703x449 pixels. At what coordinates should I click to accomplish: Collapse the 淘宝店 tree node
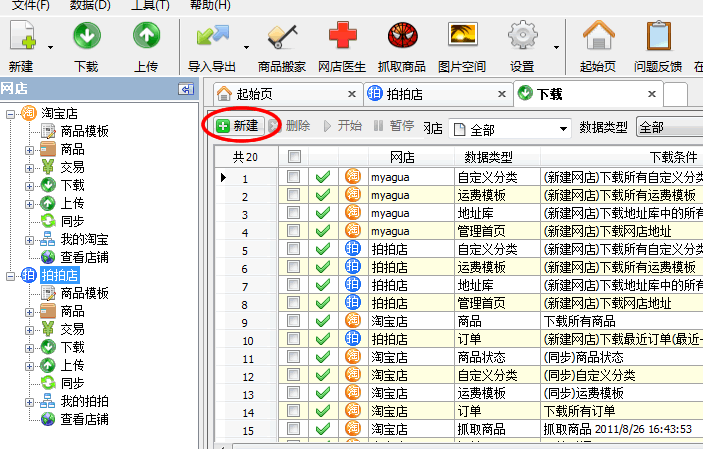coord(10,114)
